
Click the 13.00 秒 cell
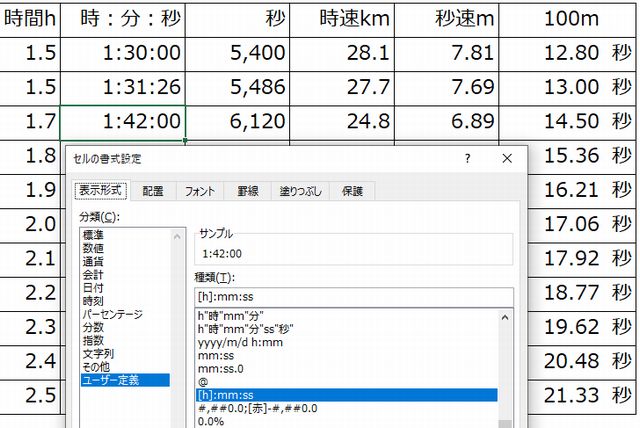pyautogui.click(x=567, y=89)
